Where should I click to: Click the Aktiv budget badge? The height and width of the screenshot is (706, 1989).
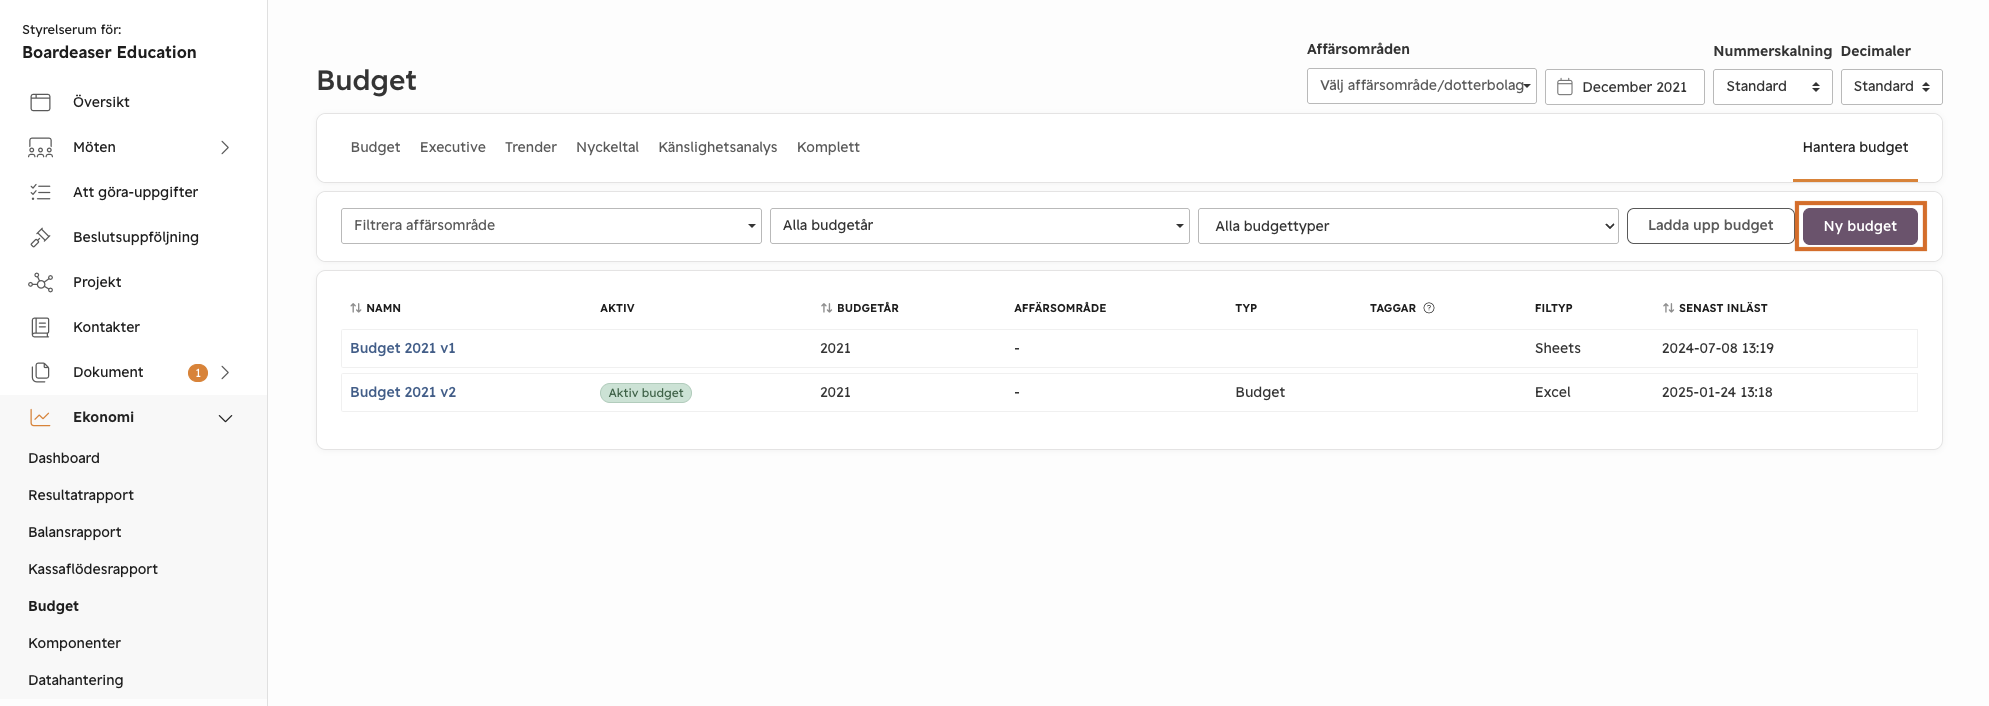click(646, 393)
